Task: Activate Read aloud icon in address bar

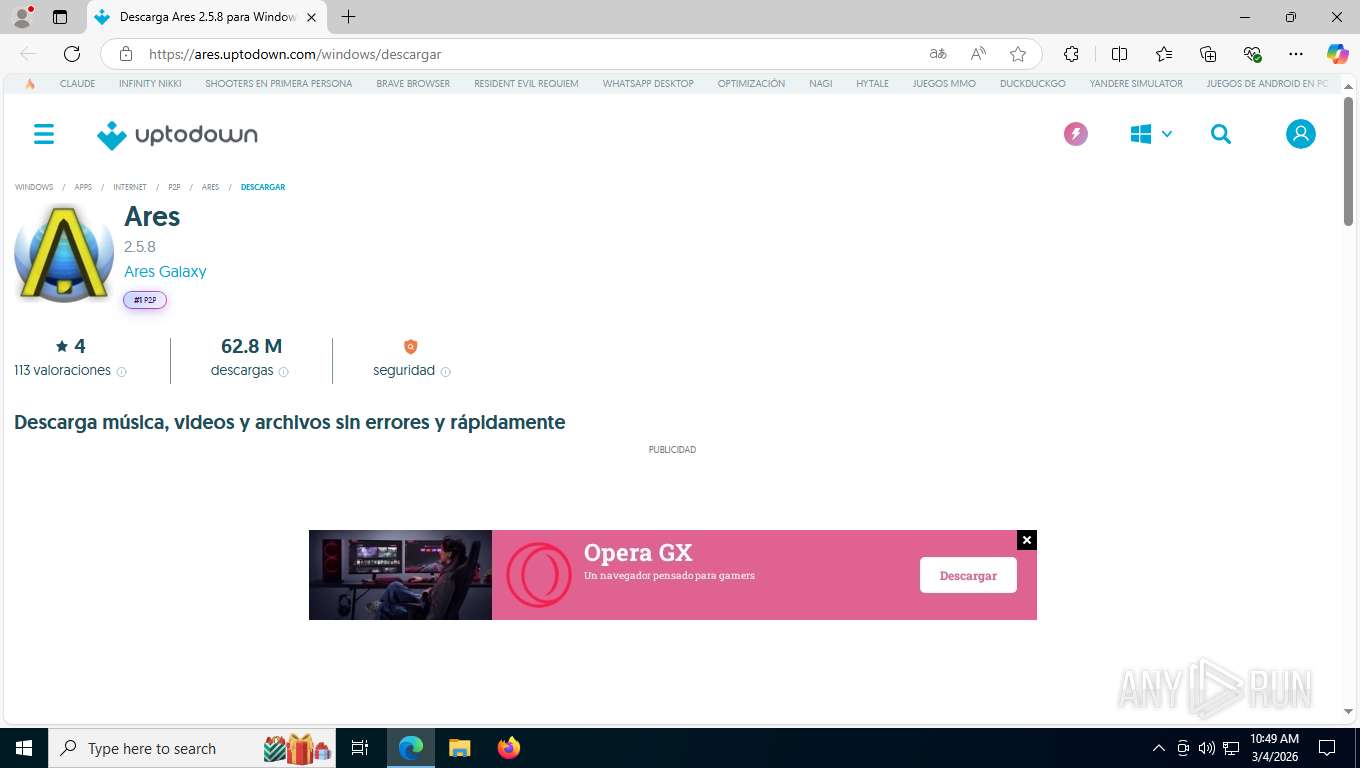Action: (978, 54)
